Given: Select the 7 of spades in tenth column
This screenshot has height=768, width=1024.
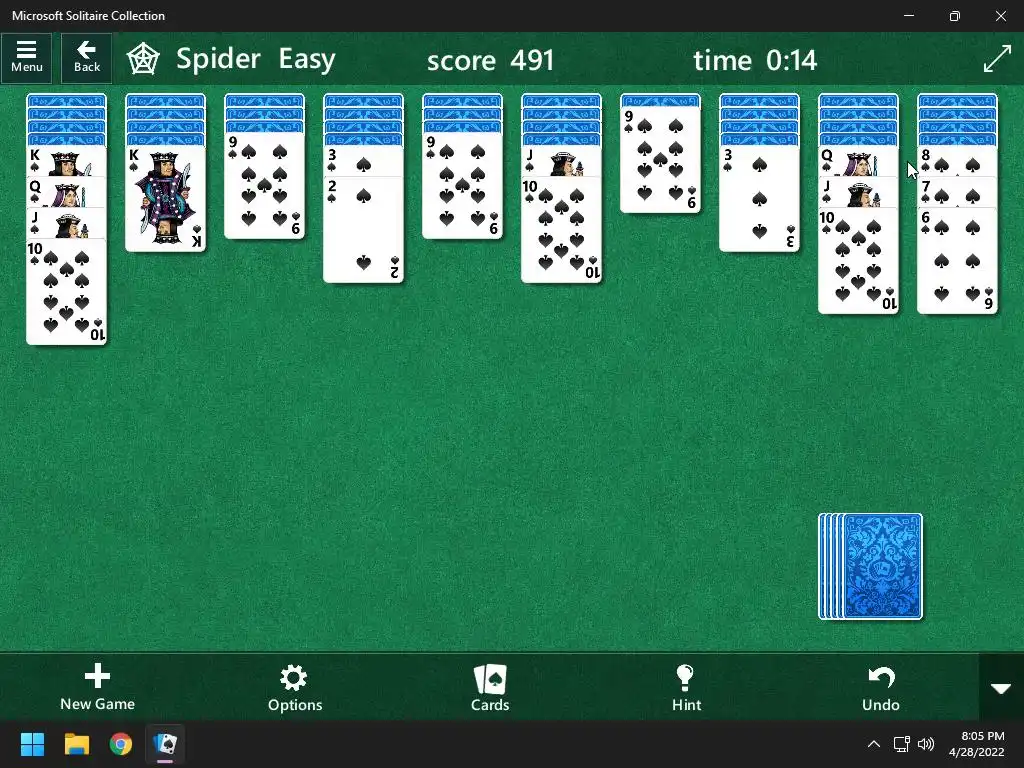Looking at the screenshot, I should point(957,192).
